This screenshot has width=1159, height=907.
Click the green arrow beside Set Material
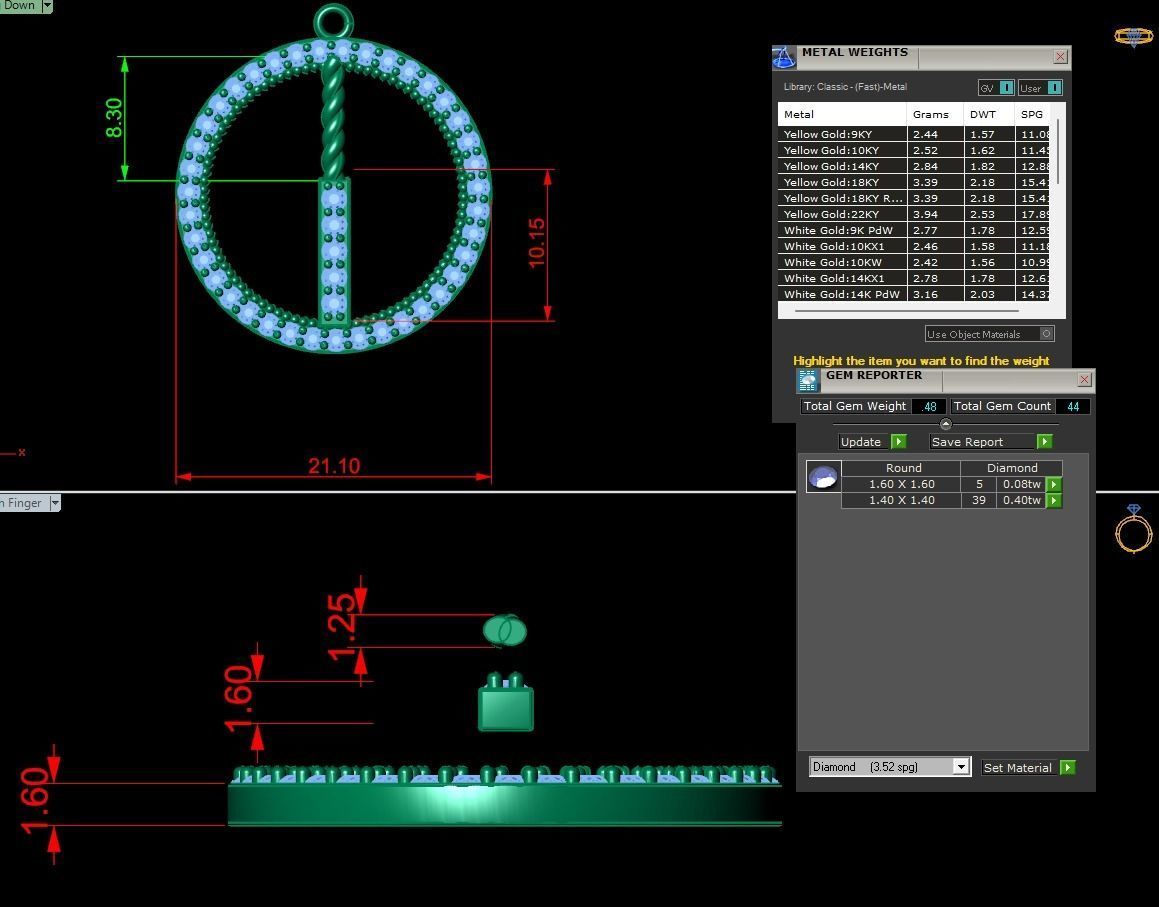click(1067, 767)
